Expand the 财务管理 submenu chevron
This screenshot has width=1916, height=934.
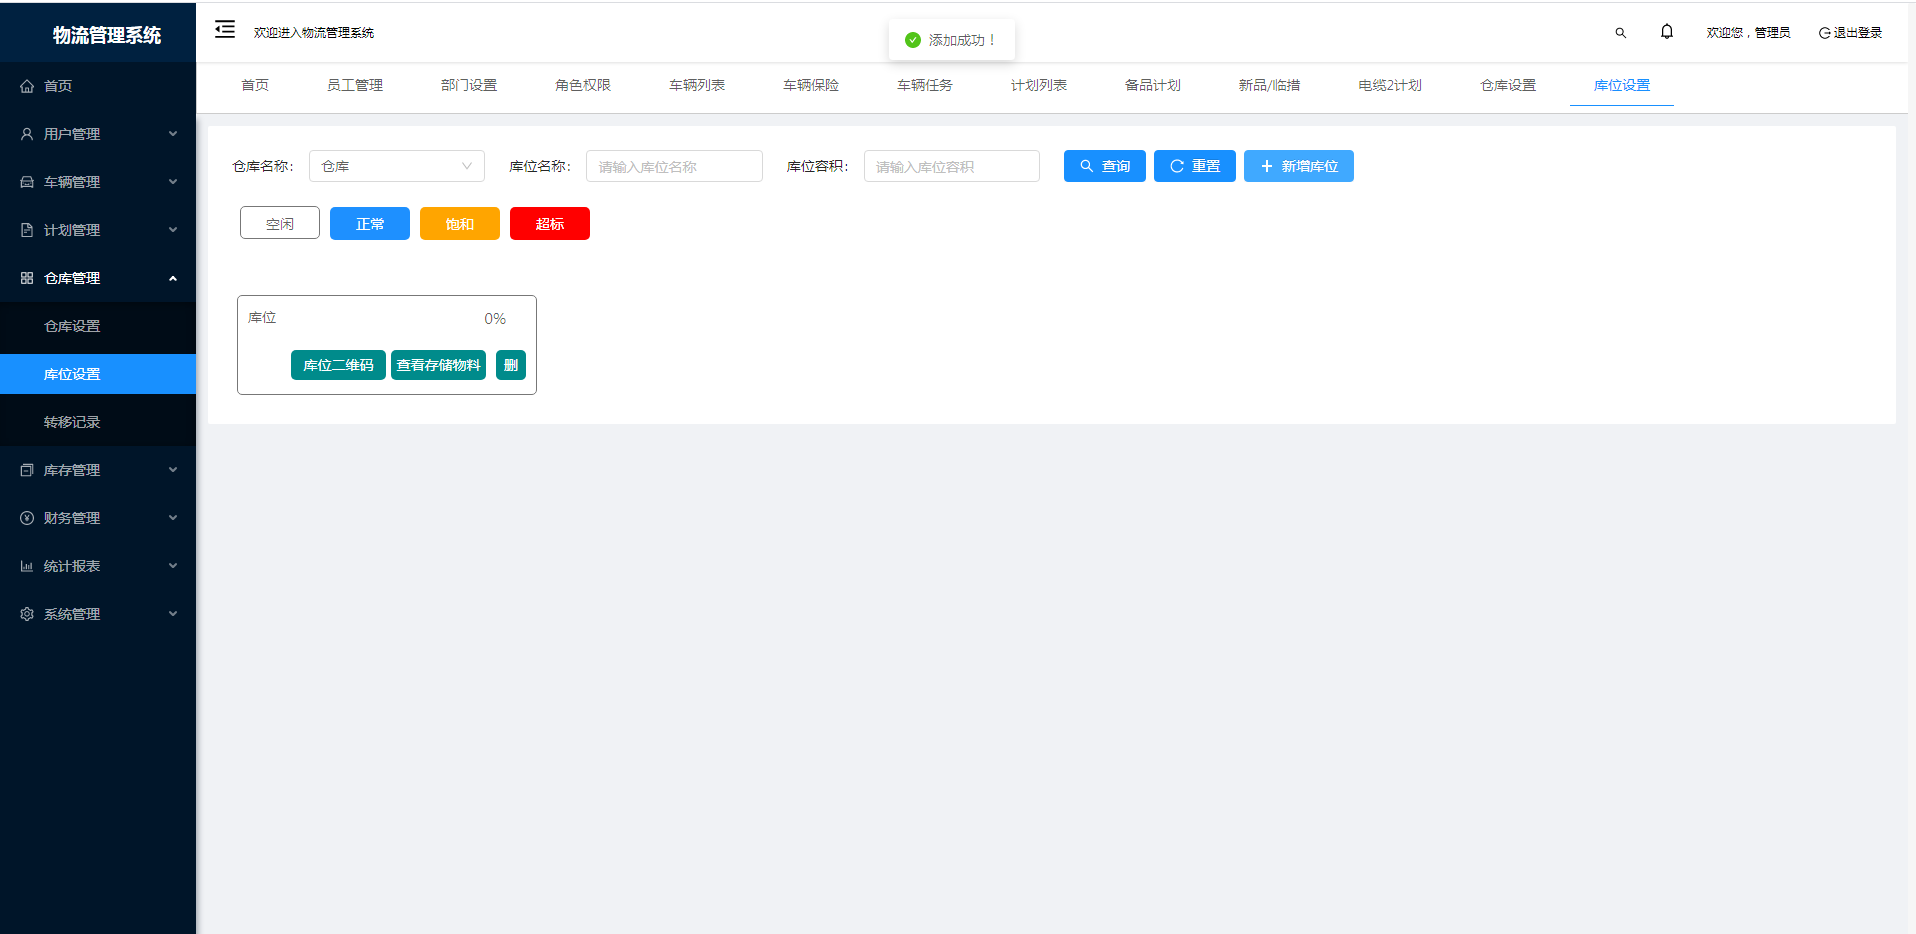173,518
